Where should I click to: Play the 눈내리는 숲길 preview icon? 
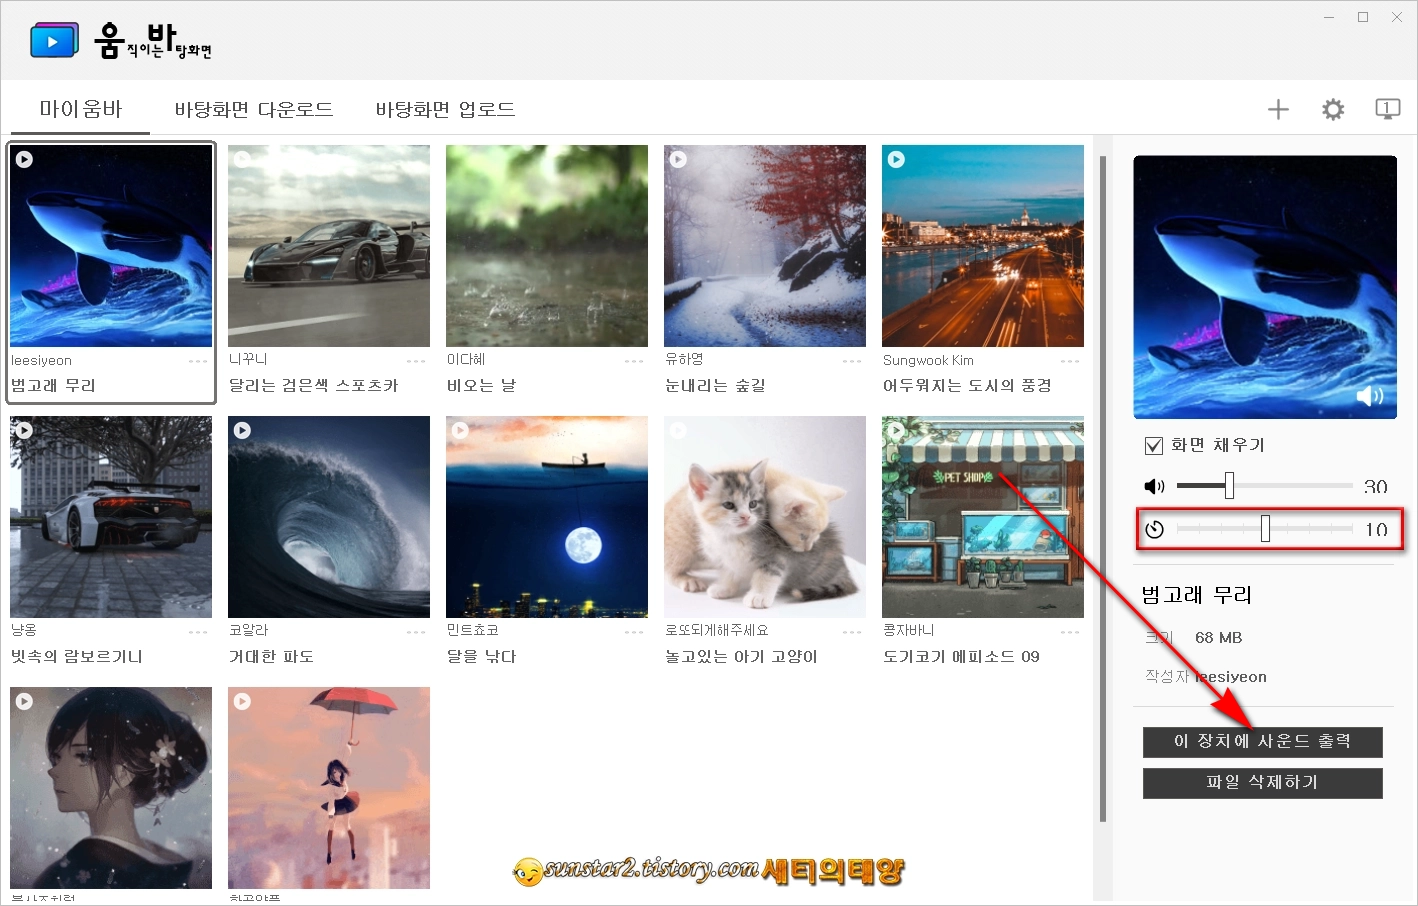679,159
